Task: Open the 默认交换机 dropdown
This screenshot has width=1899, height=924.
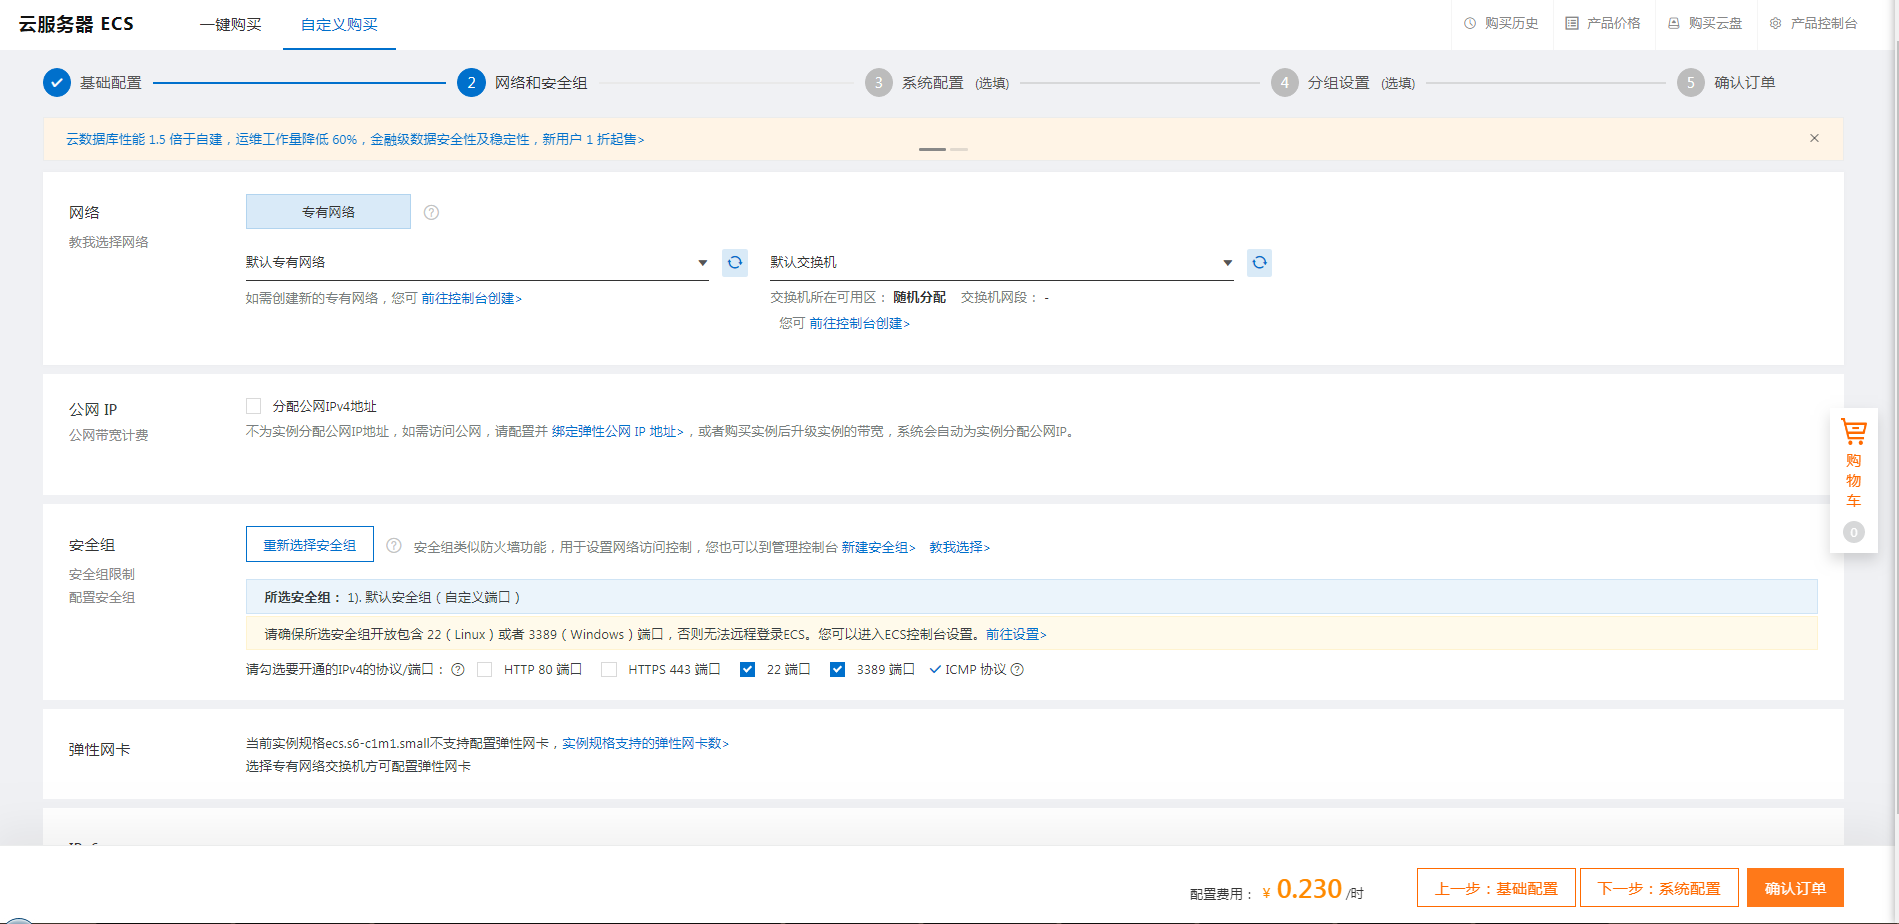Action: point(1001,262)
